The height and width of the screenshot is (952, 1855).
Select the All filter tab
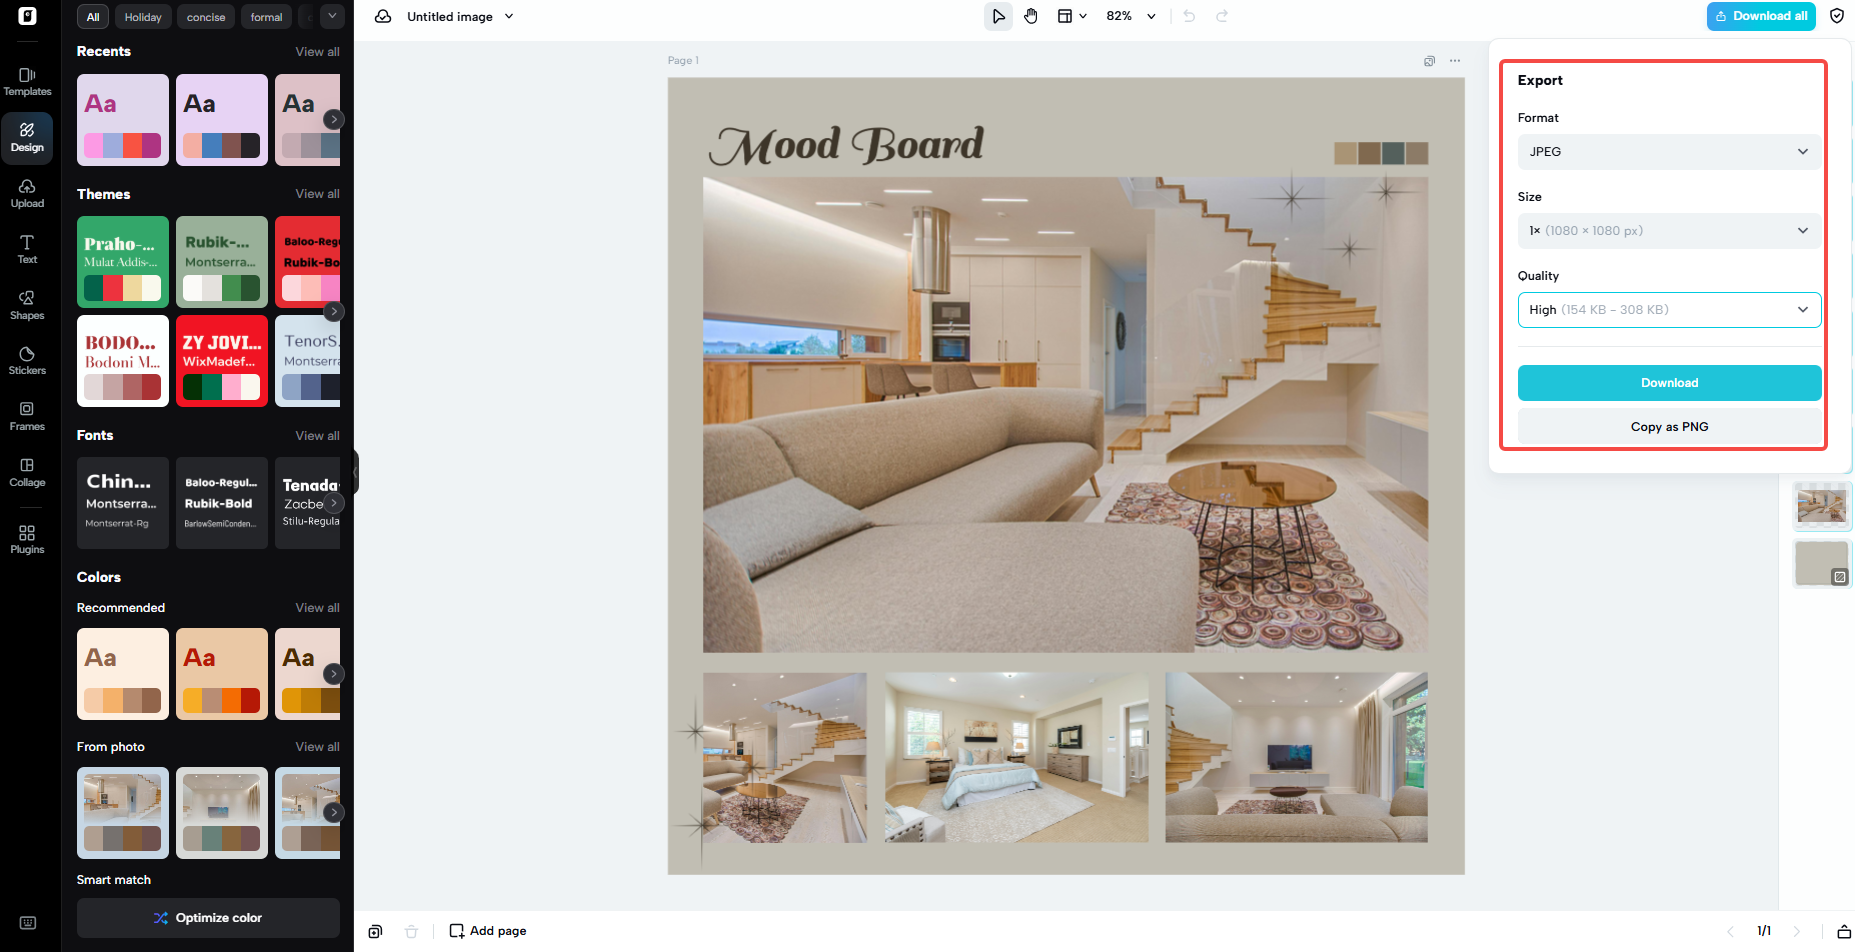(x=93, y=17)
